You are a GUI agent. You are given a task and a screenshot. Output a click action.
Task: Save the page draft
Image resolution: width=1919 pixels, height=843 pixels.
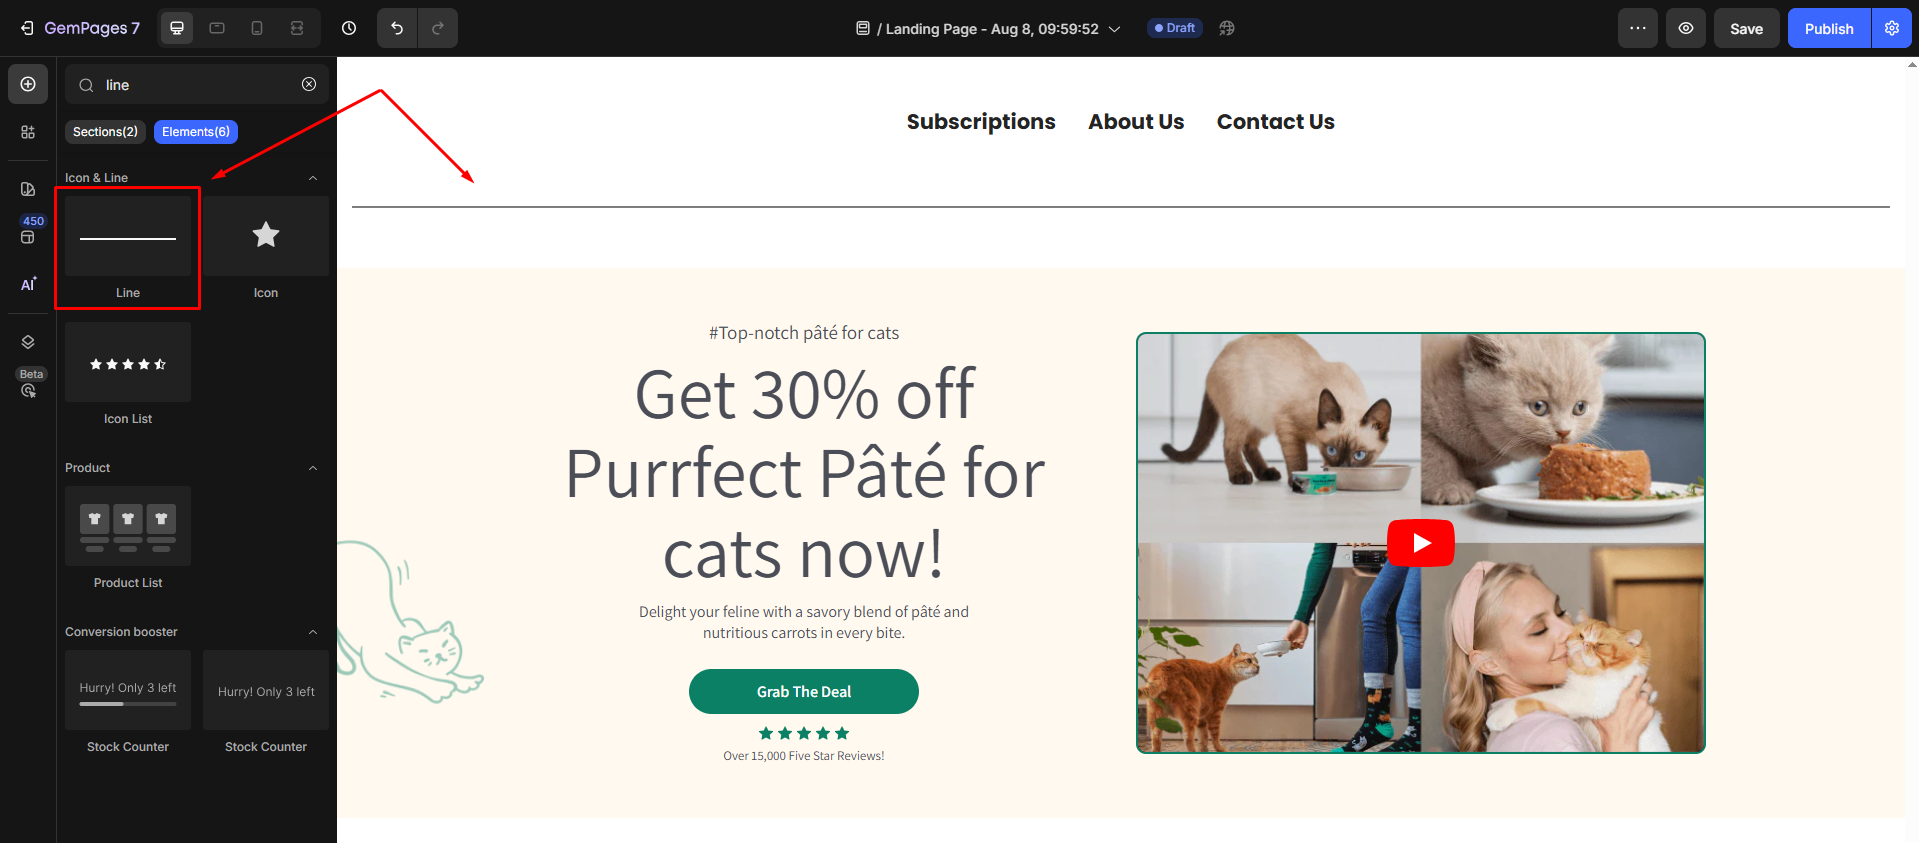pyautogui.click(x=1746, y=28)
